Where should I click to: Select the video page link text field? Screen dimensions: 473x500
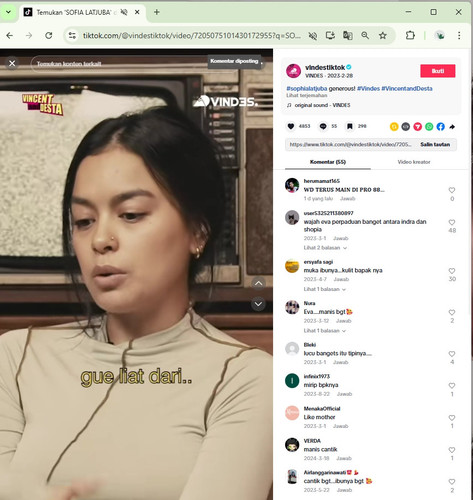click(x=350, y=145)
